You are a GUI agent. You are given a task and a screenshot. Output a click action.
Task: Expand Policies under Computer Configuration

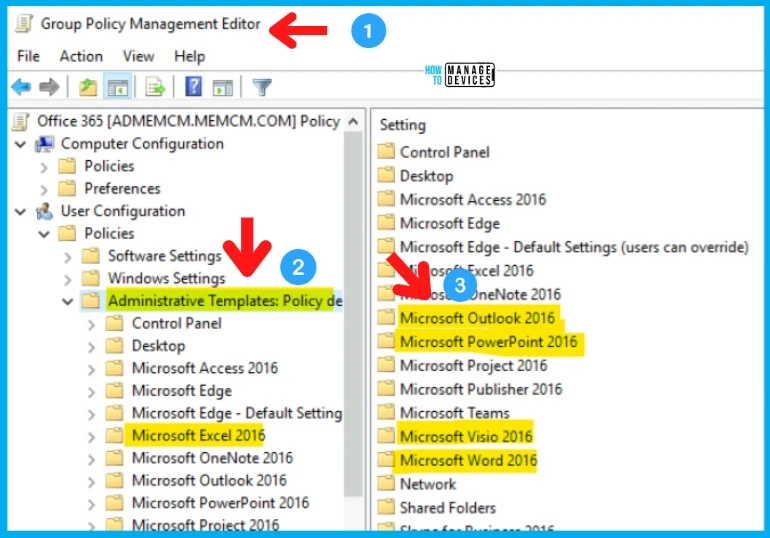[x=44, y=167]
